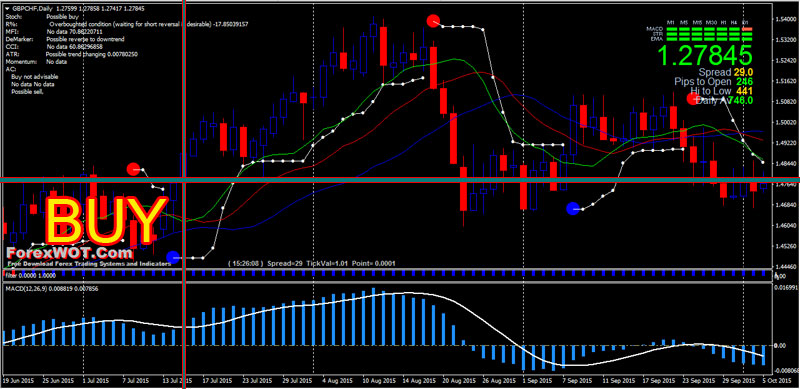Click the red signal dot near Daily Av
800x389 pixels.
[692, 99]
